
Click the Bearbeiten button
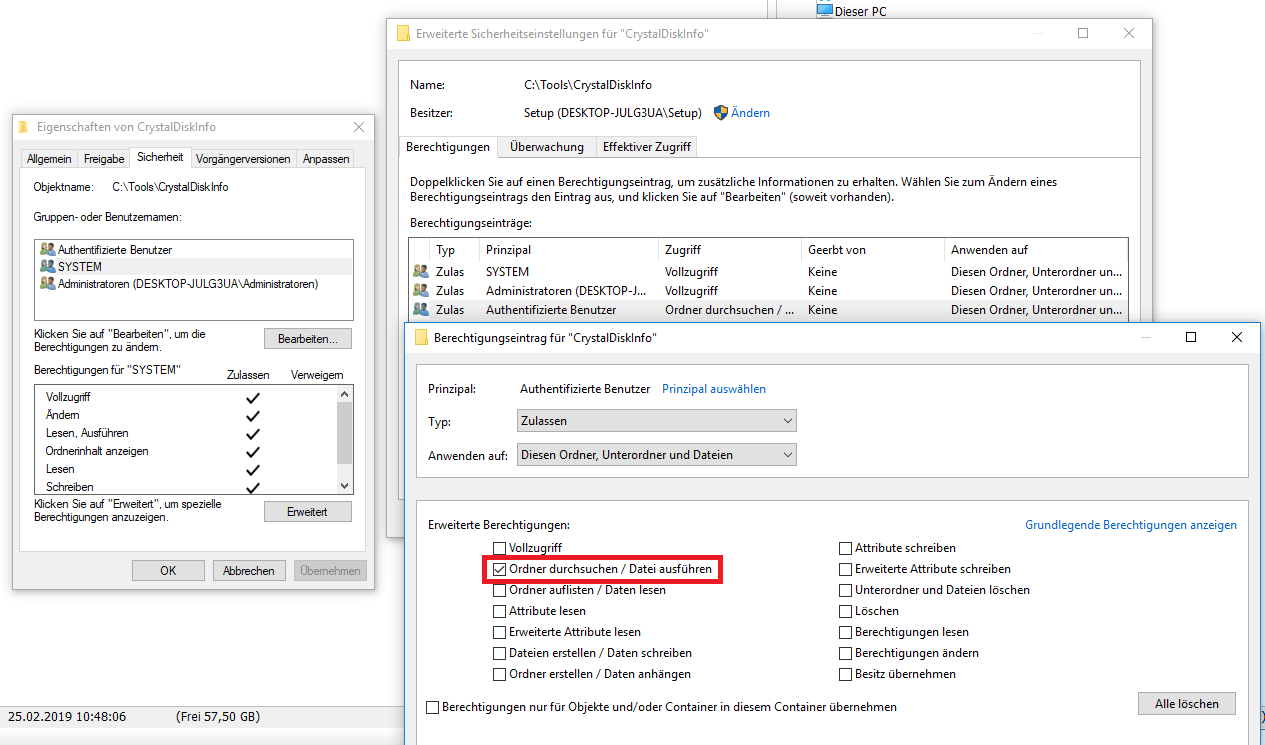308,339
